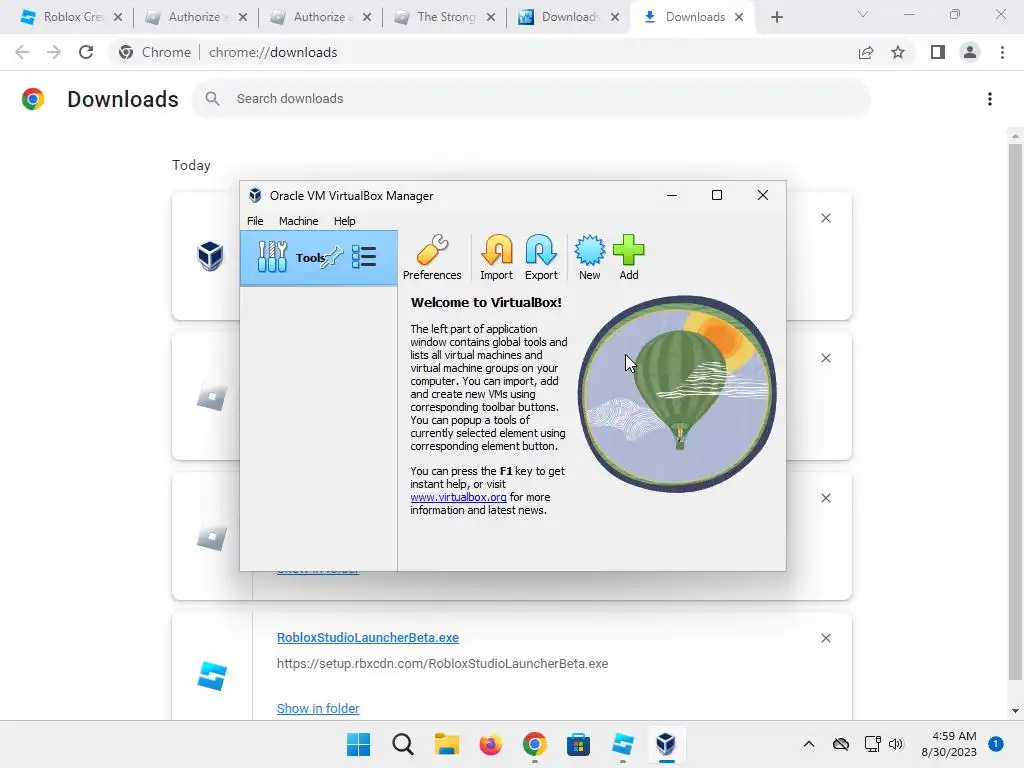
Task: Open VirtualBox Preferences
Action: point(432,257)
